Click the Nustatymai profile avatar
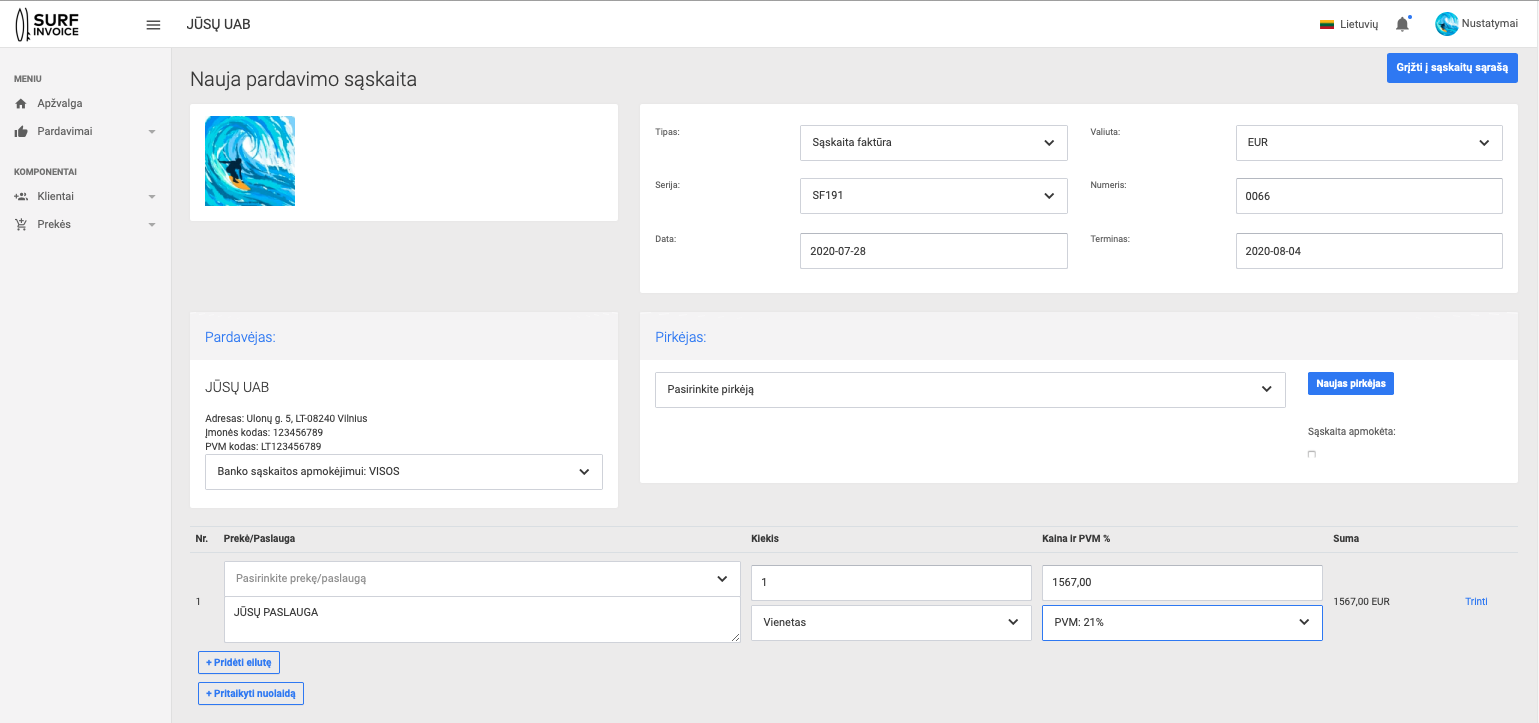The image size is (1539, 723). [x=1446, y=24]
